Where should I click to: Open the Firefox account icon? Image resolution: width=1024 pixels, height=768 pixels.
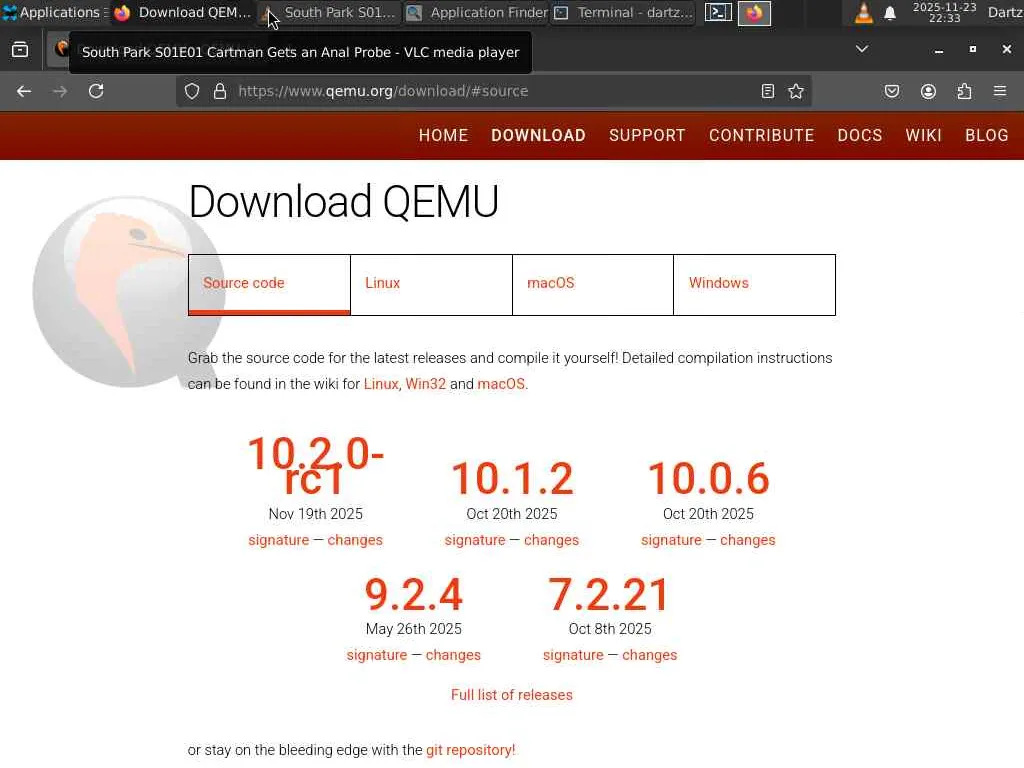[x=928, y=91]
